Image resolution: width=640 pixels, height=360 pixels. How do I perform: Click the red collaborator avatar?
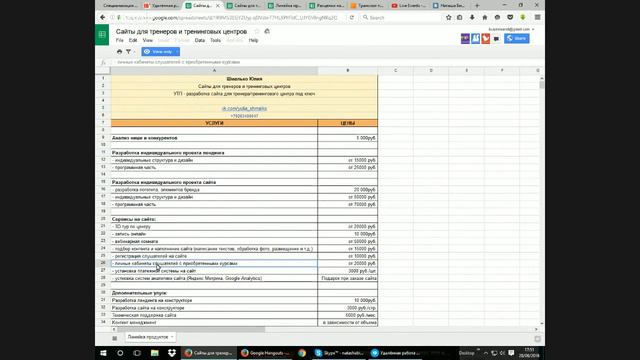pyautogui.click(x=486, y=38)
